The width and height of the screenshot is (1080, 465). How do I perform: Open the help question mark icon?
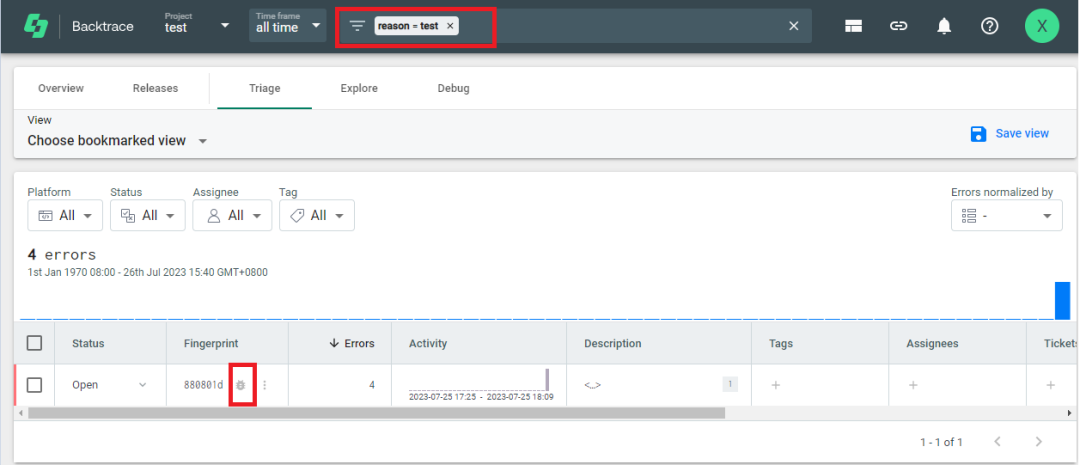click(989, 26)
